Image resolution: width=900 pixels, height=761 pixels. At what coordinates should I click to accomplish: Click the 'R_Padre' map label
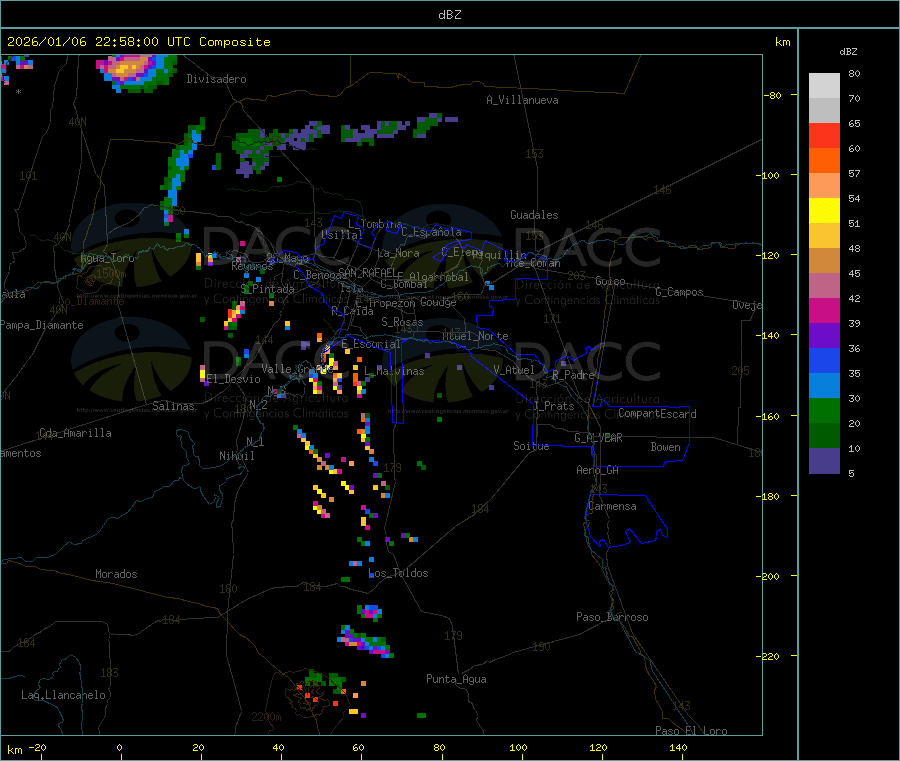pos(573,375)
